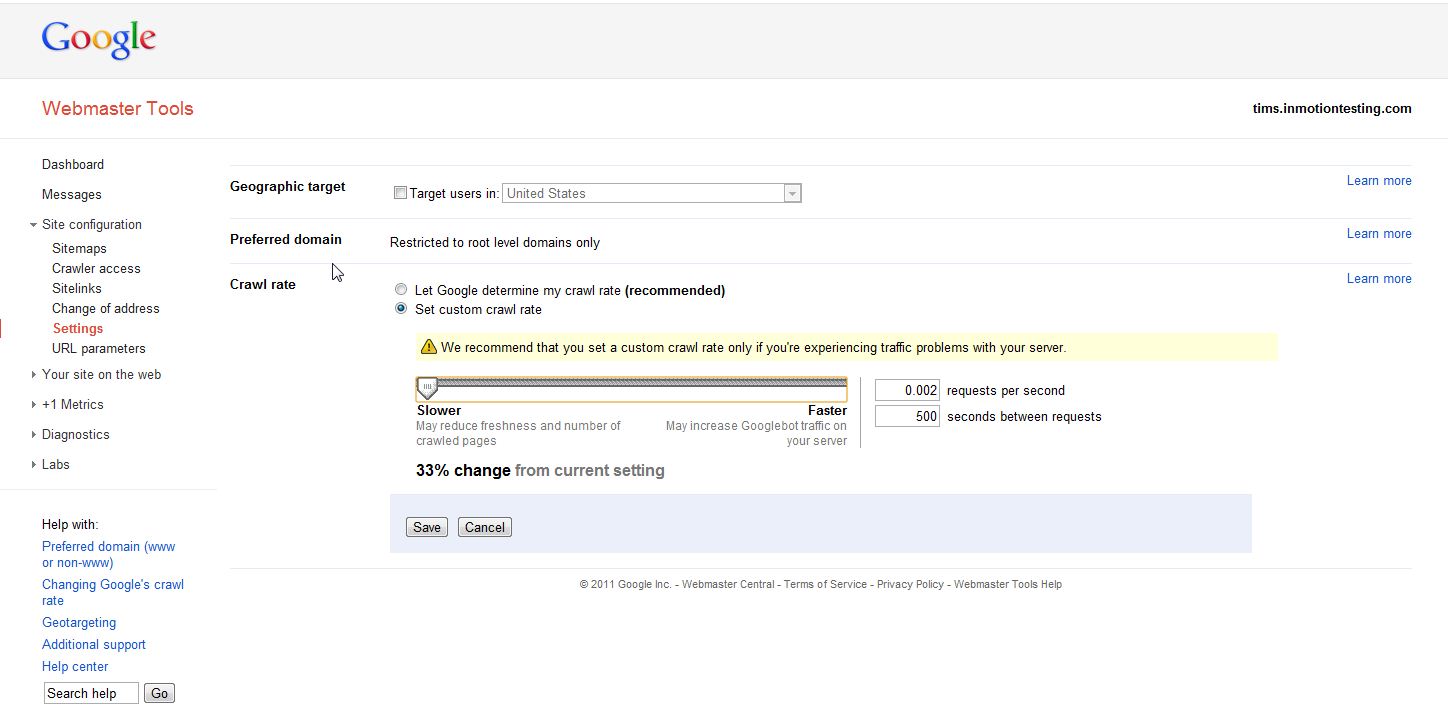This screenshot has width=1448, height=713.
Task: Open the Help center link
Action: (75, 666)
